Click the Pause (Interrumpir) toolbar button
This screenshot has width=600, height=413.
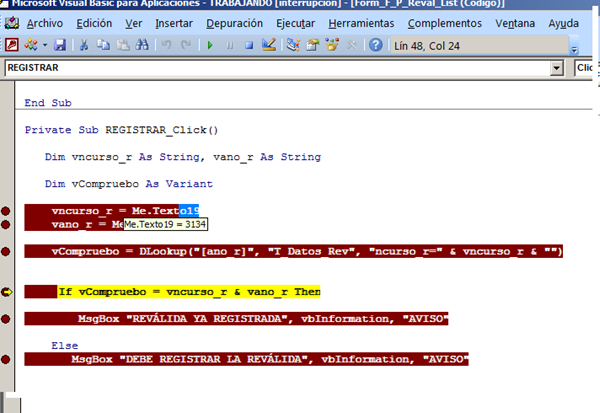[x=230, y=46]
